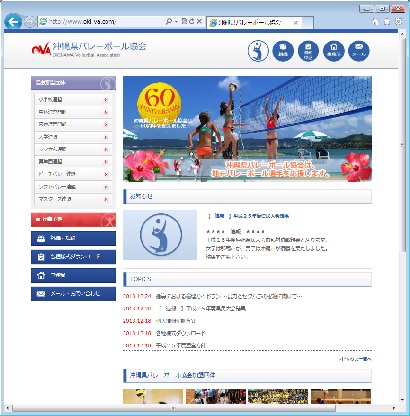
Task: Click the メール・お問い合わせ blue button
Action: (x=73, y=294)
